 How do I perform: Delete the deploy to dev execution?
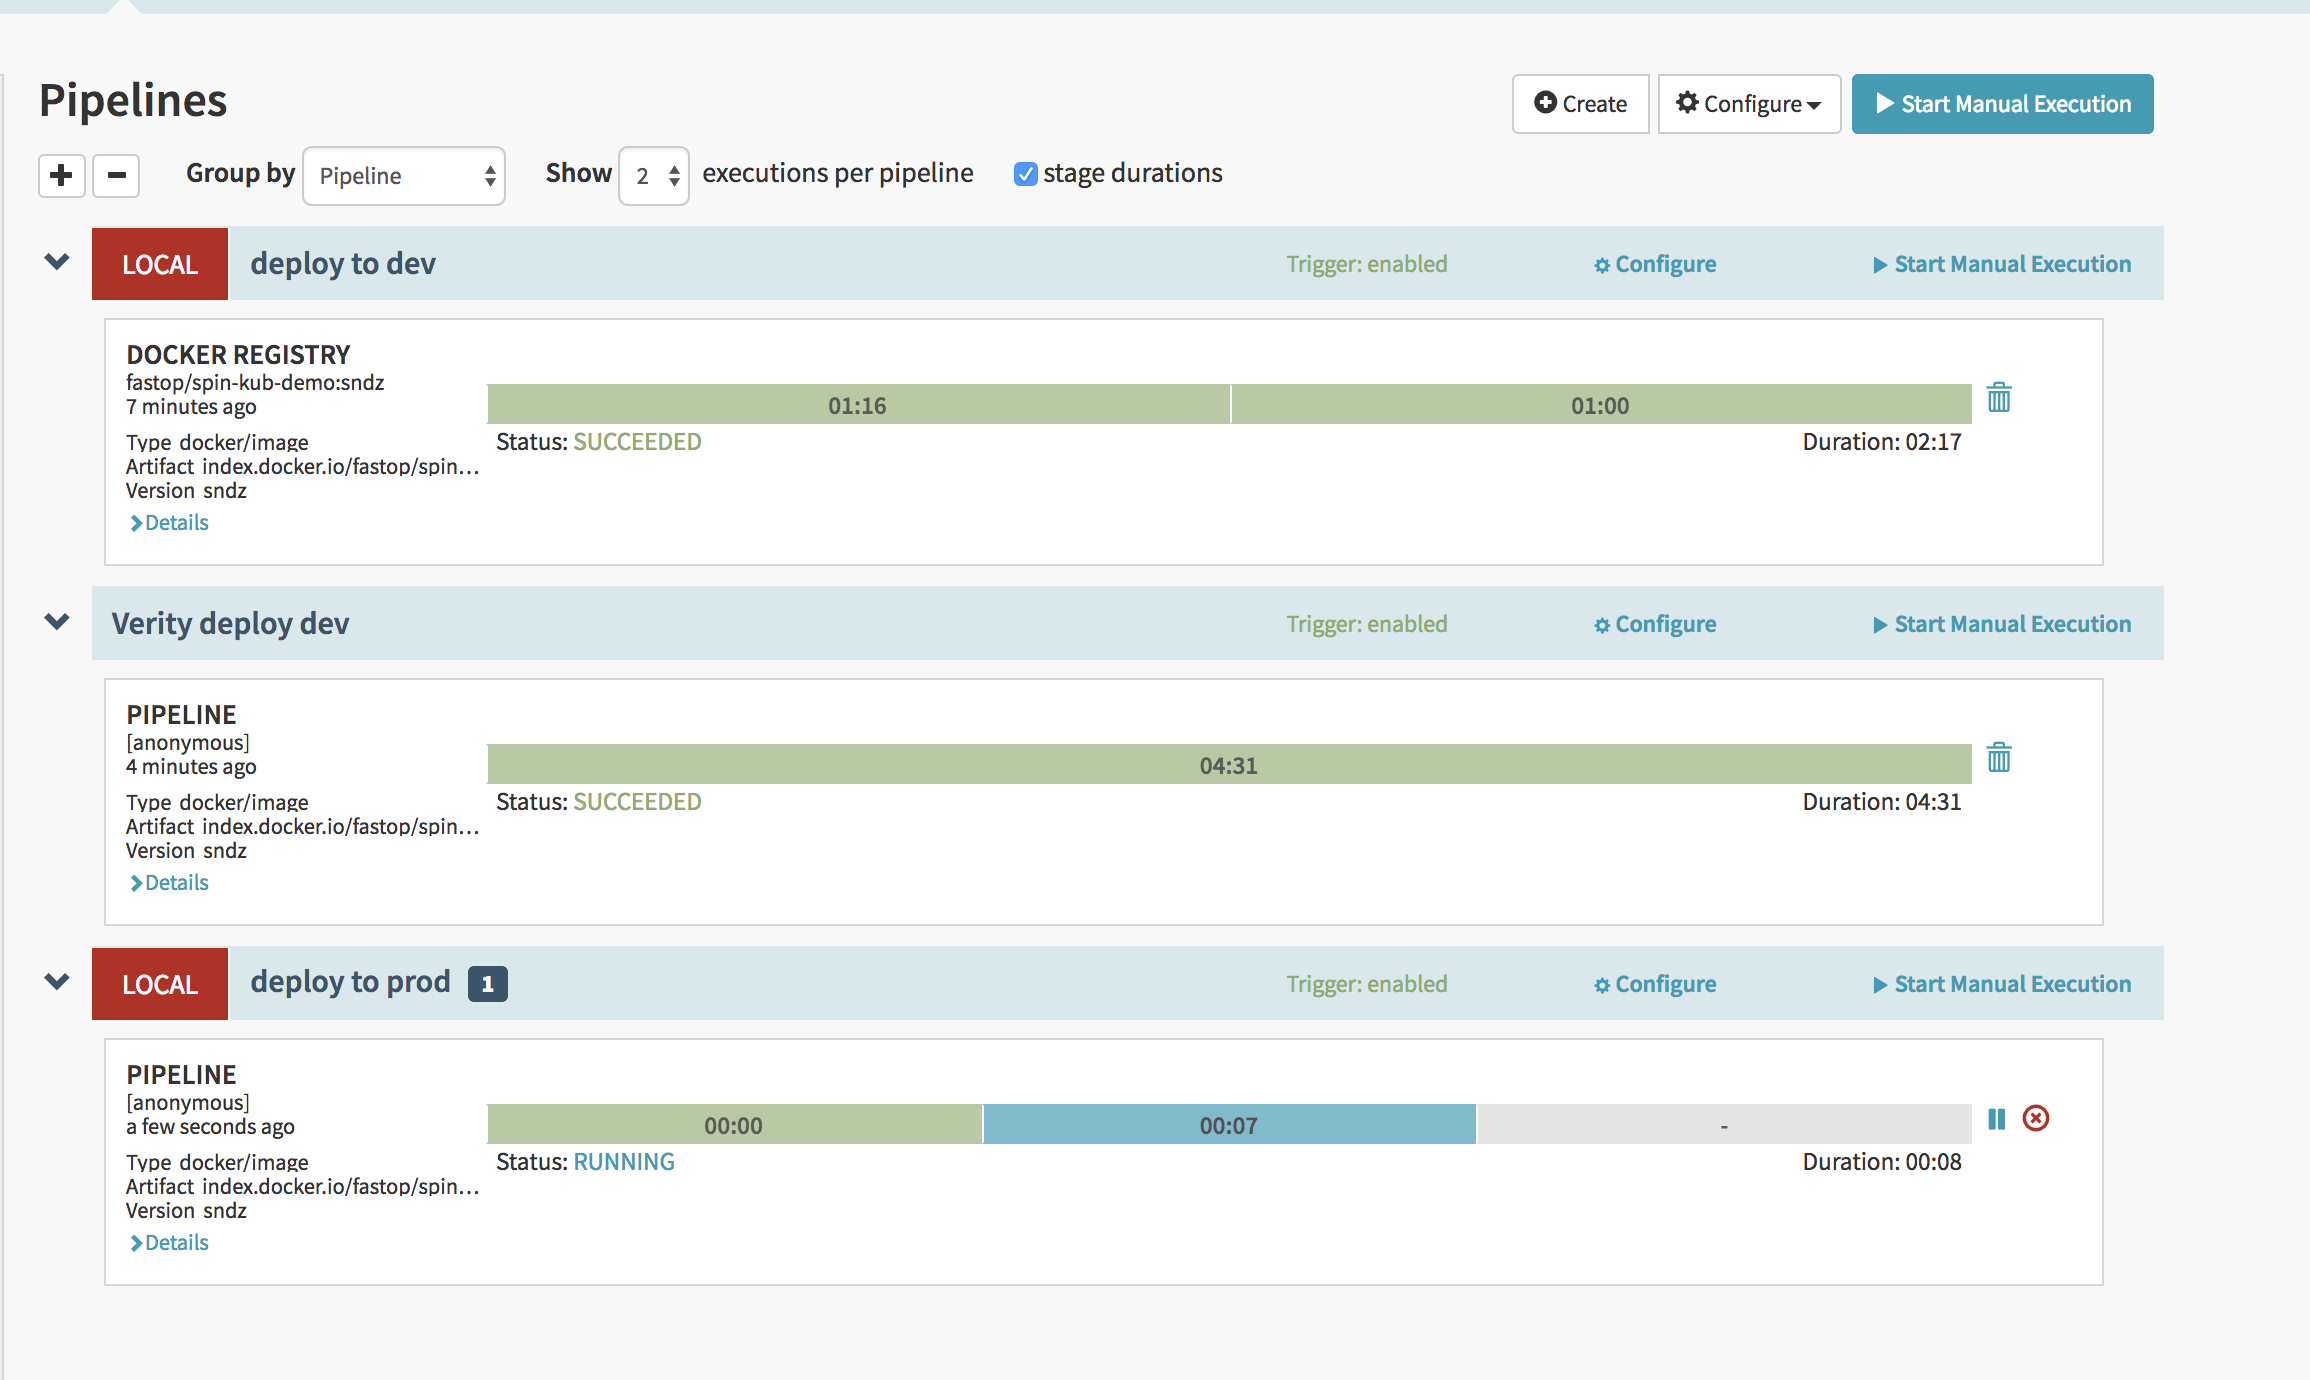[1998, 398]
